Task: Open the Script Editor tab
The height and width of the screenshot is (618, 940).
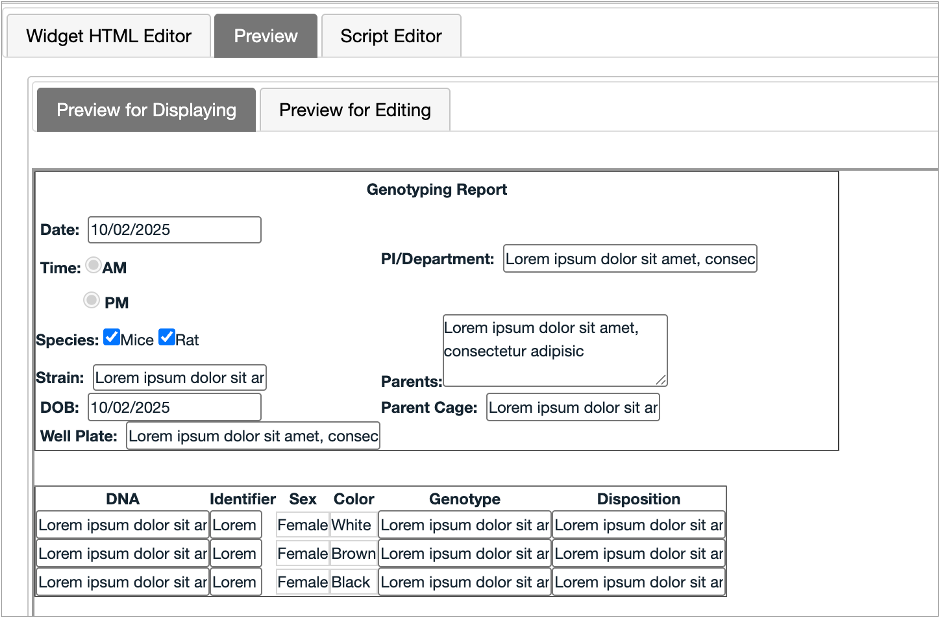Action: pos(390,36)
